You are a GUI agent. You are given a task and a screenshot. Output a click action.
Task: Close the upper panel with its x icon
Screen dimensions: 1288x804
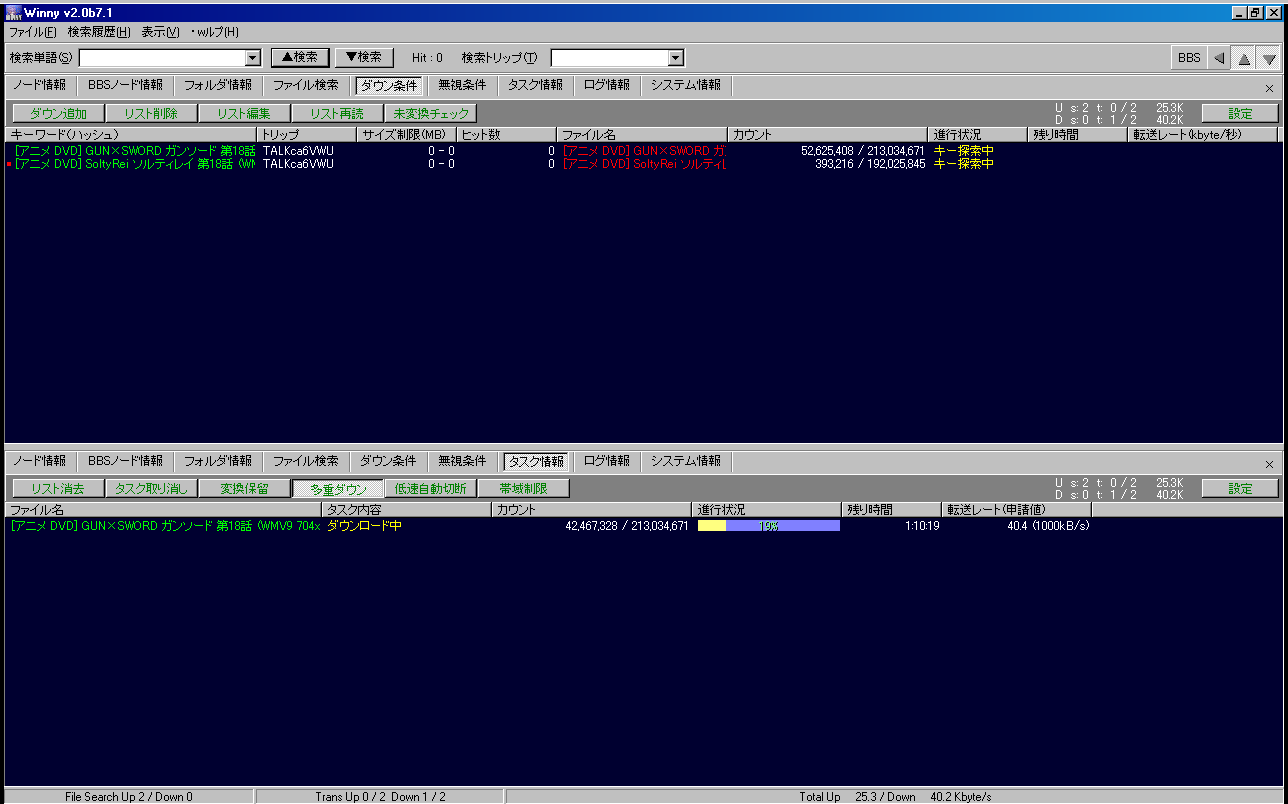pos(1270,88)
